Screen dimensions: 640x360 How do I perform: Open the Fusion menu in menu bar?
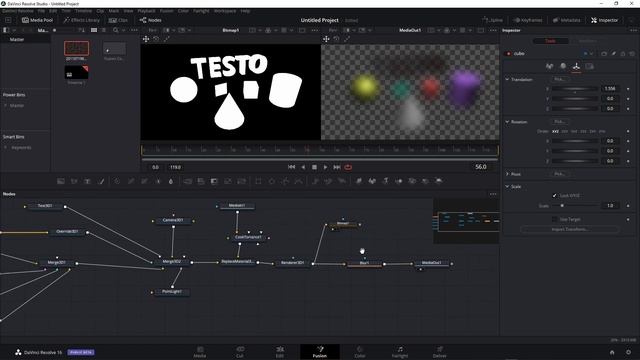point(166,11)
